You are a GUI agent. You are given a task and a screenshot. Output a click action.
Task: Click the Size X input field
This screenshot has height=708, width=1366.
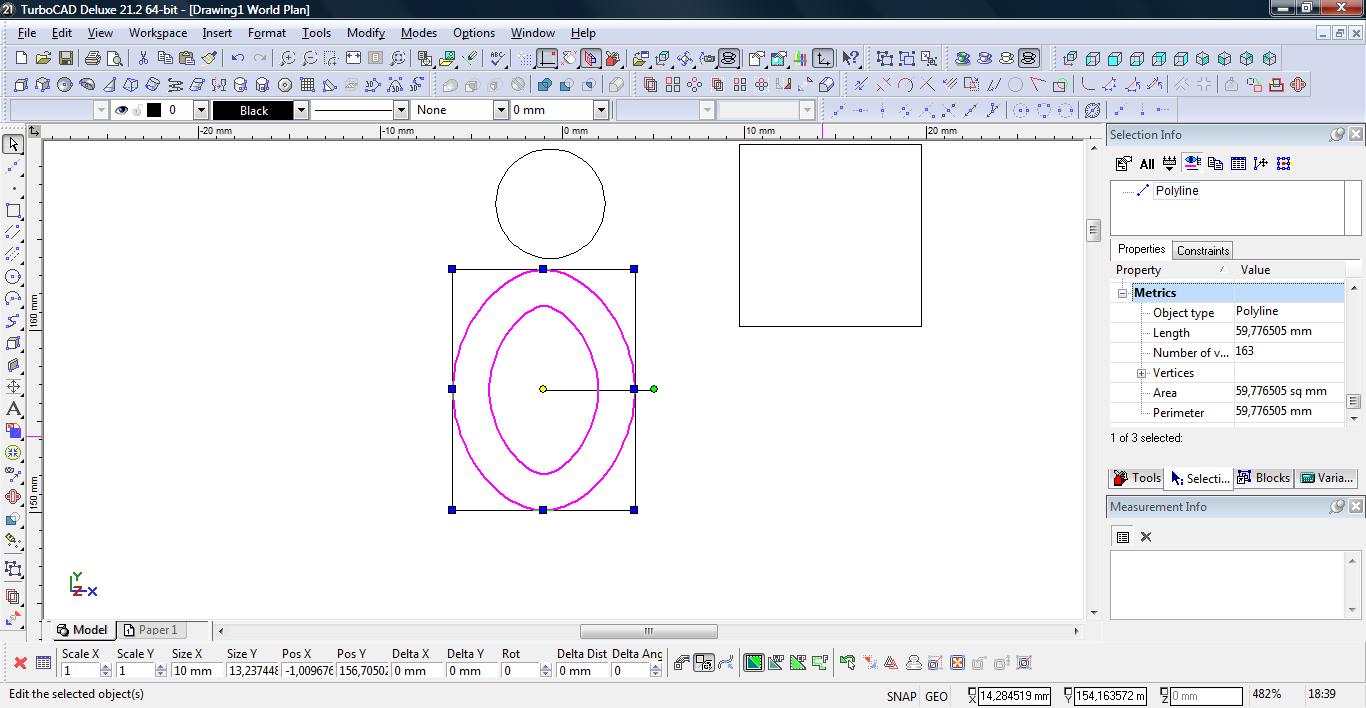pos(195,671)
